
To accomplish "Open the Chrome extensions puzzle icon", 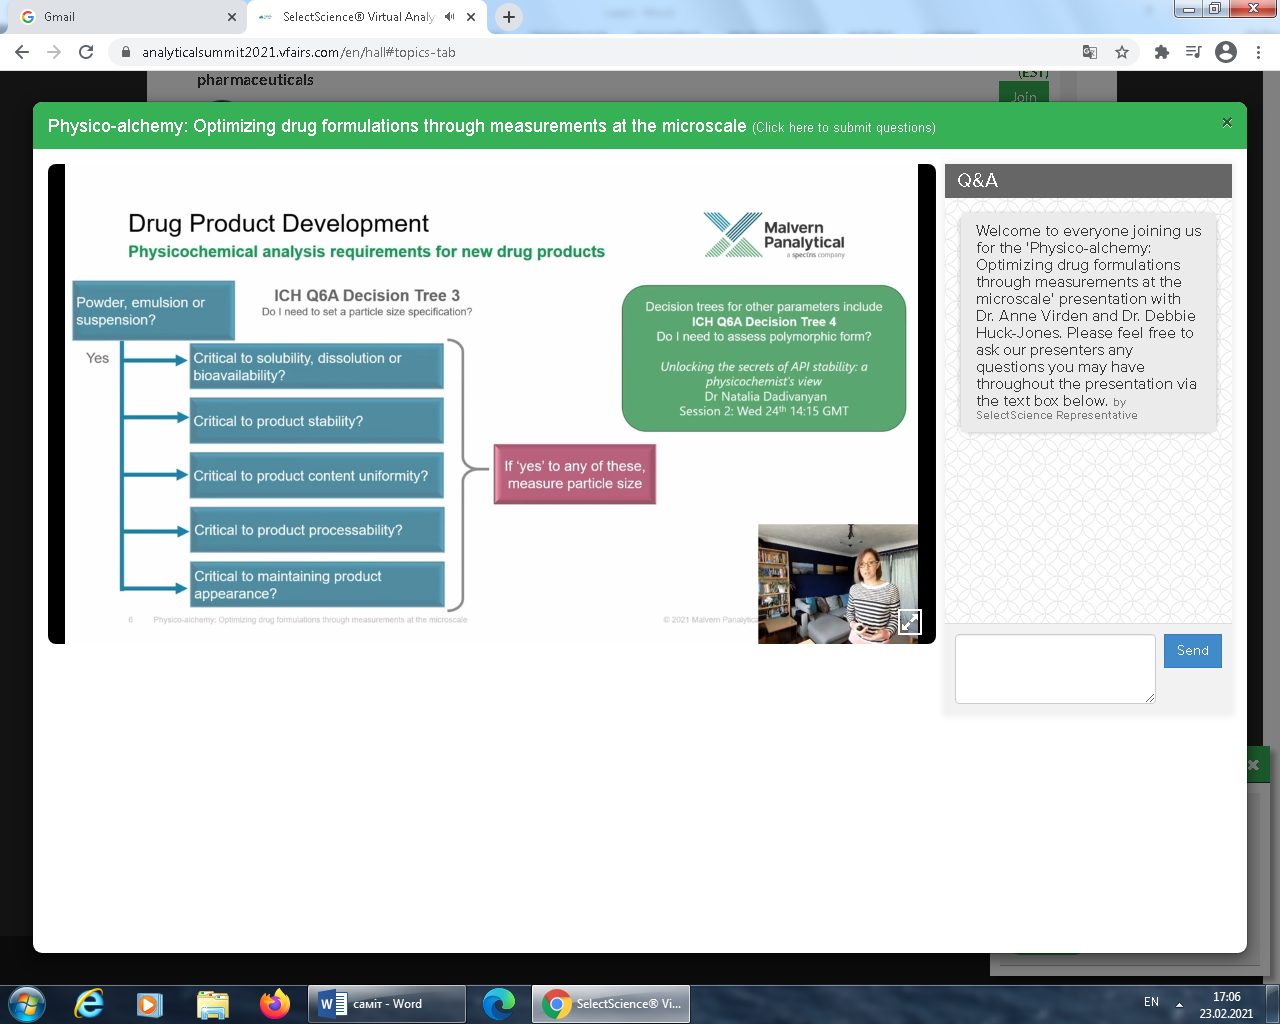I will pos(1161,52).
